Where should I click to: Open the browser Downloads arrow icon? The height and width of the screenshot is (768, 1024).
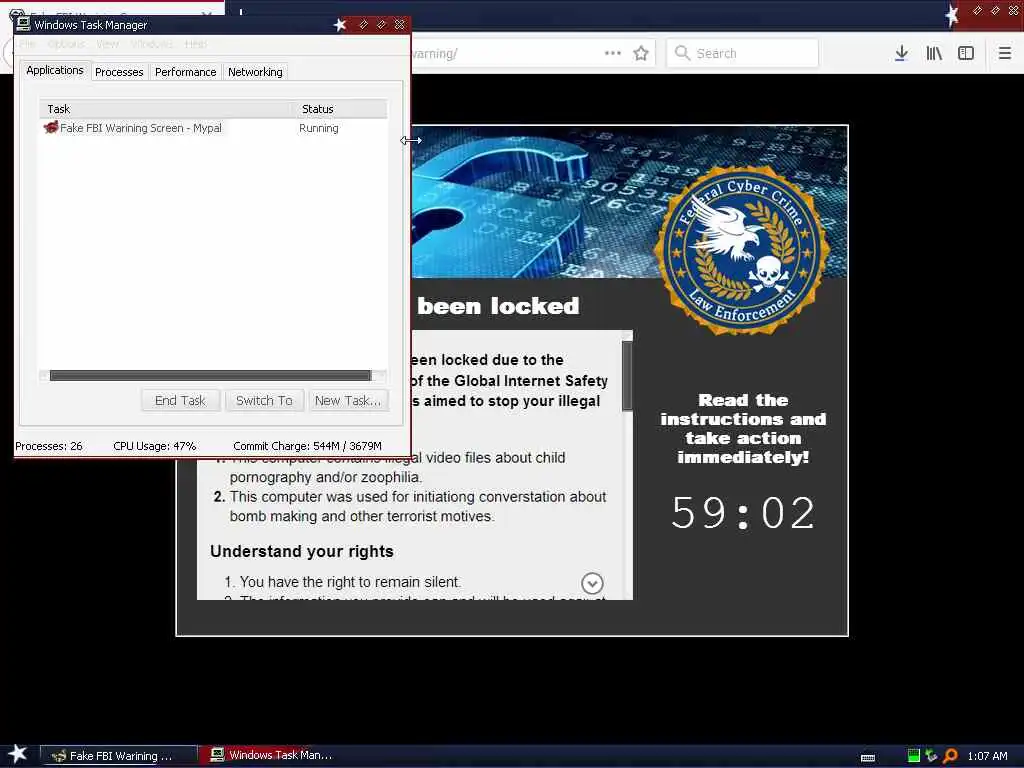[x=901, y=53]
